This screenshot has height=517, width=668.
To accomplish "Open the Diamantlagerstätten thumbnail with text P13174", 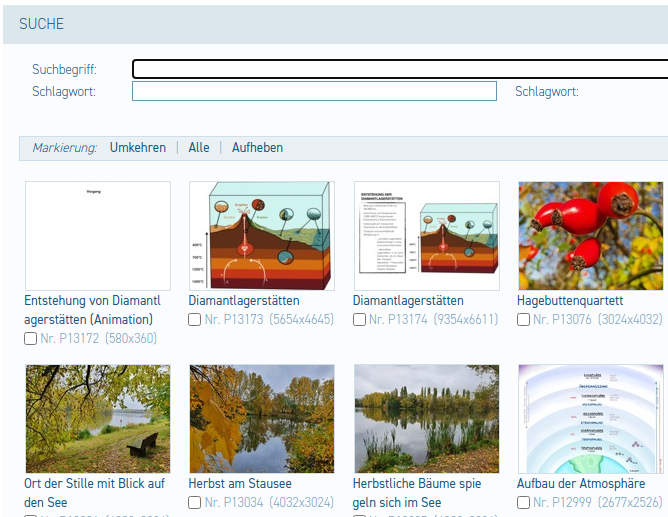I will point(426,236).
